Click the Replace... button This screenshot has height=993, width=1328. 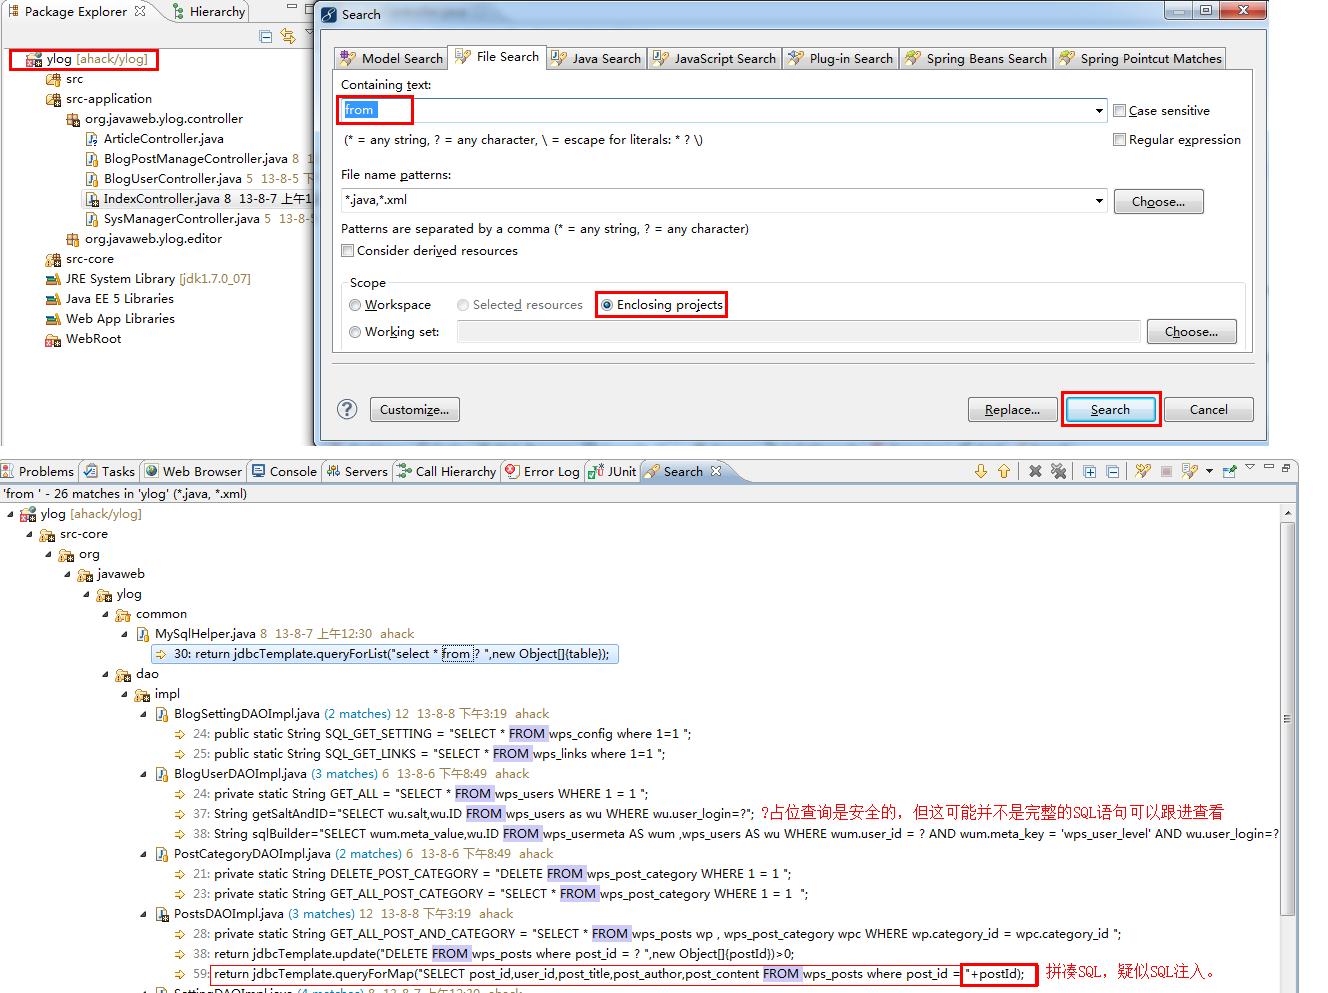(x=1012, y=410)
